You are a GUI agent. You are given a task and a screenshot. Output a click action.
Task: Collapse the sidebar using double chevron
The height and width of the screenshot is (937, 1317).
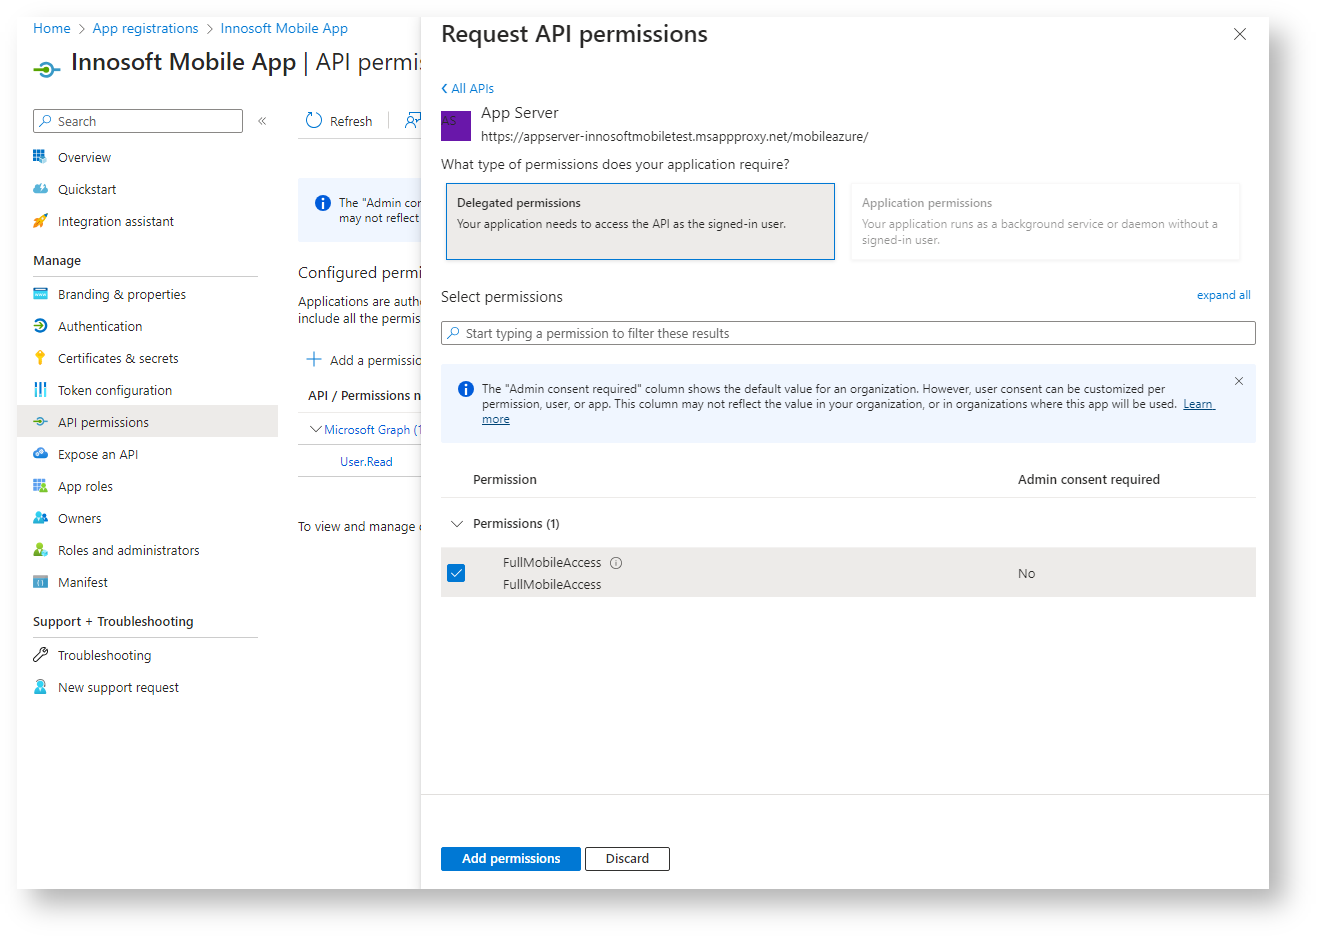pos(262,121)
